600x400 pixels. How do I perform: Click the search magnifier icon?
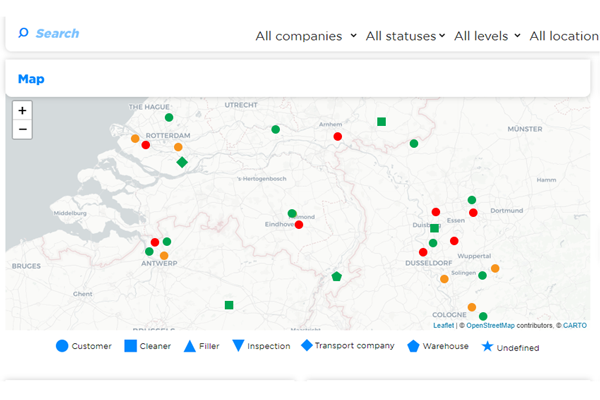pos(23,33)
